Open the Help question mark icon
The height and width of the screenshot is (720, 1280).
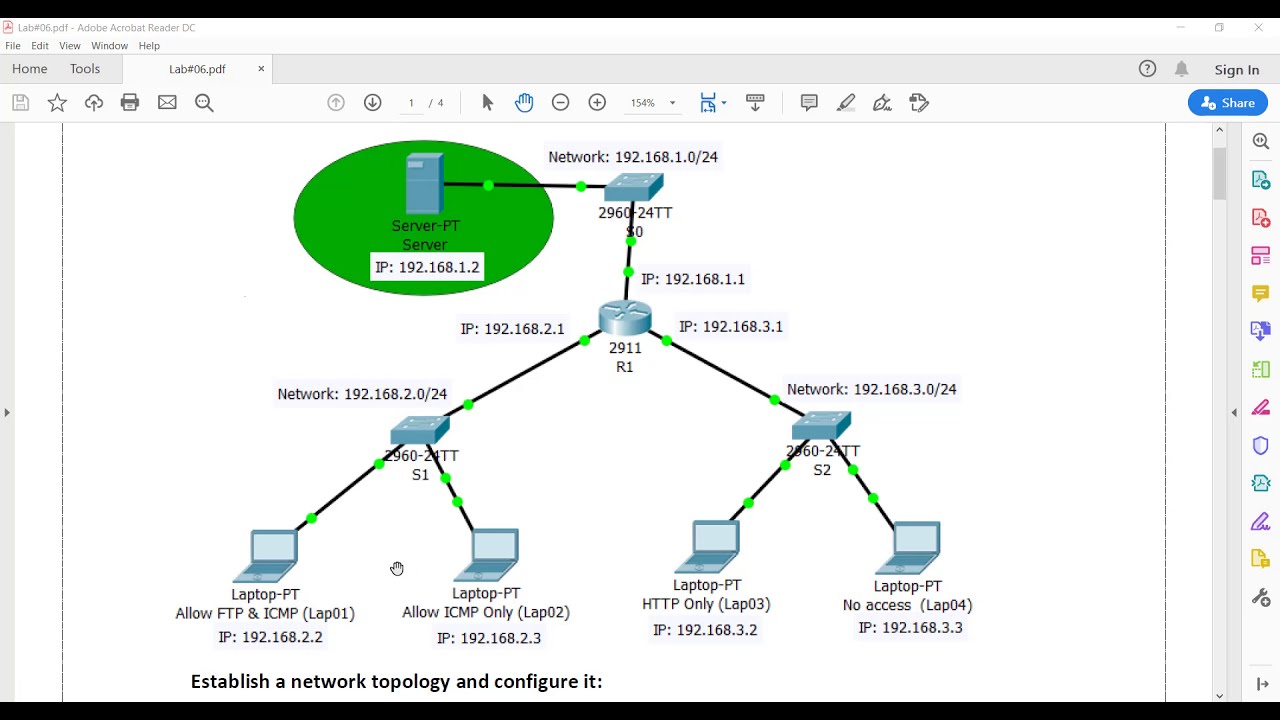tap(1147, 69)
